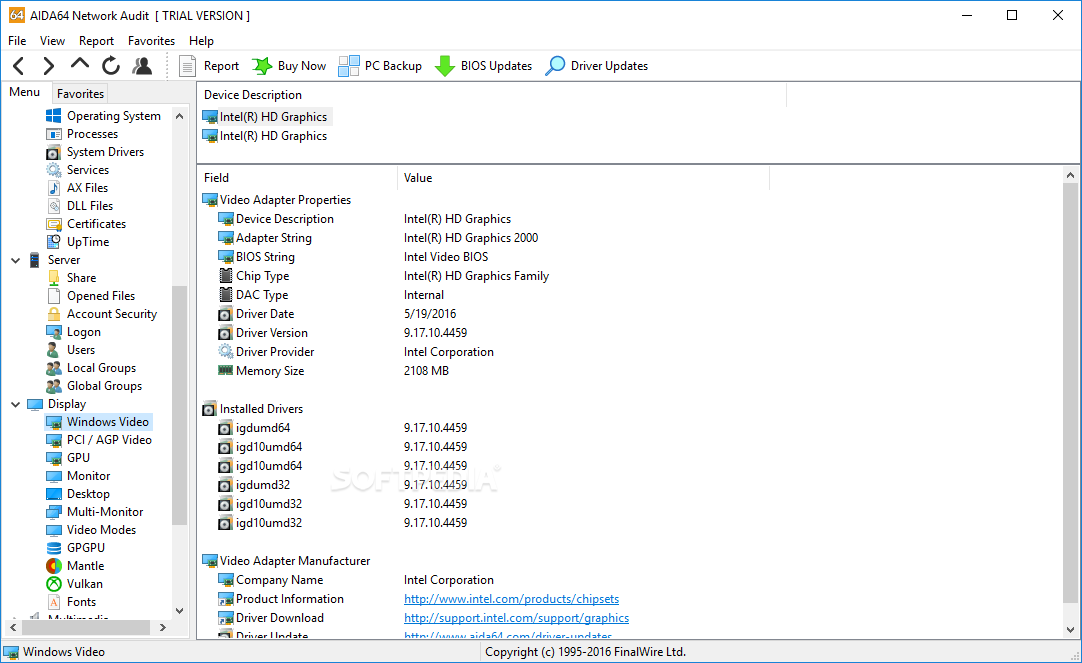Click sidebar horizontal scroll right arrow
1082x663 pixels.
163,627
